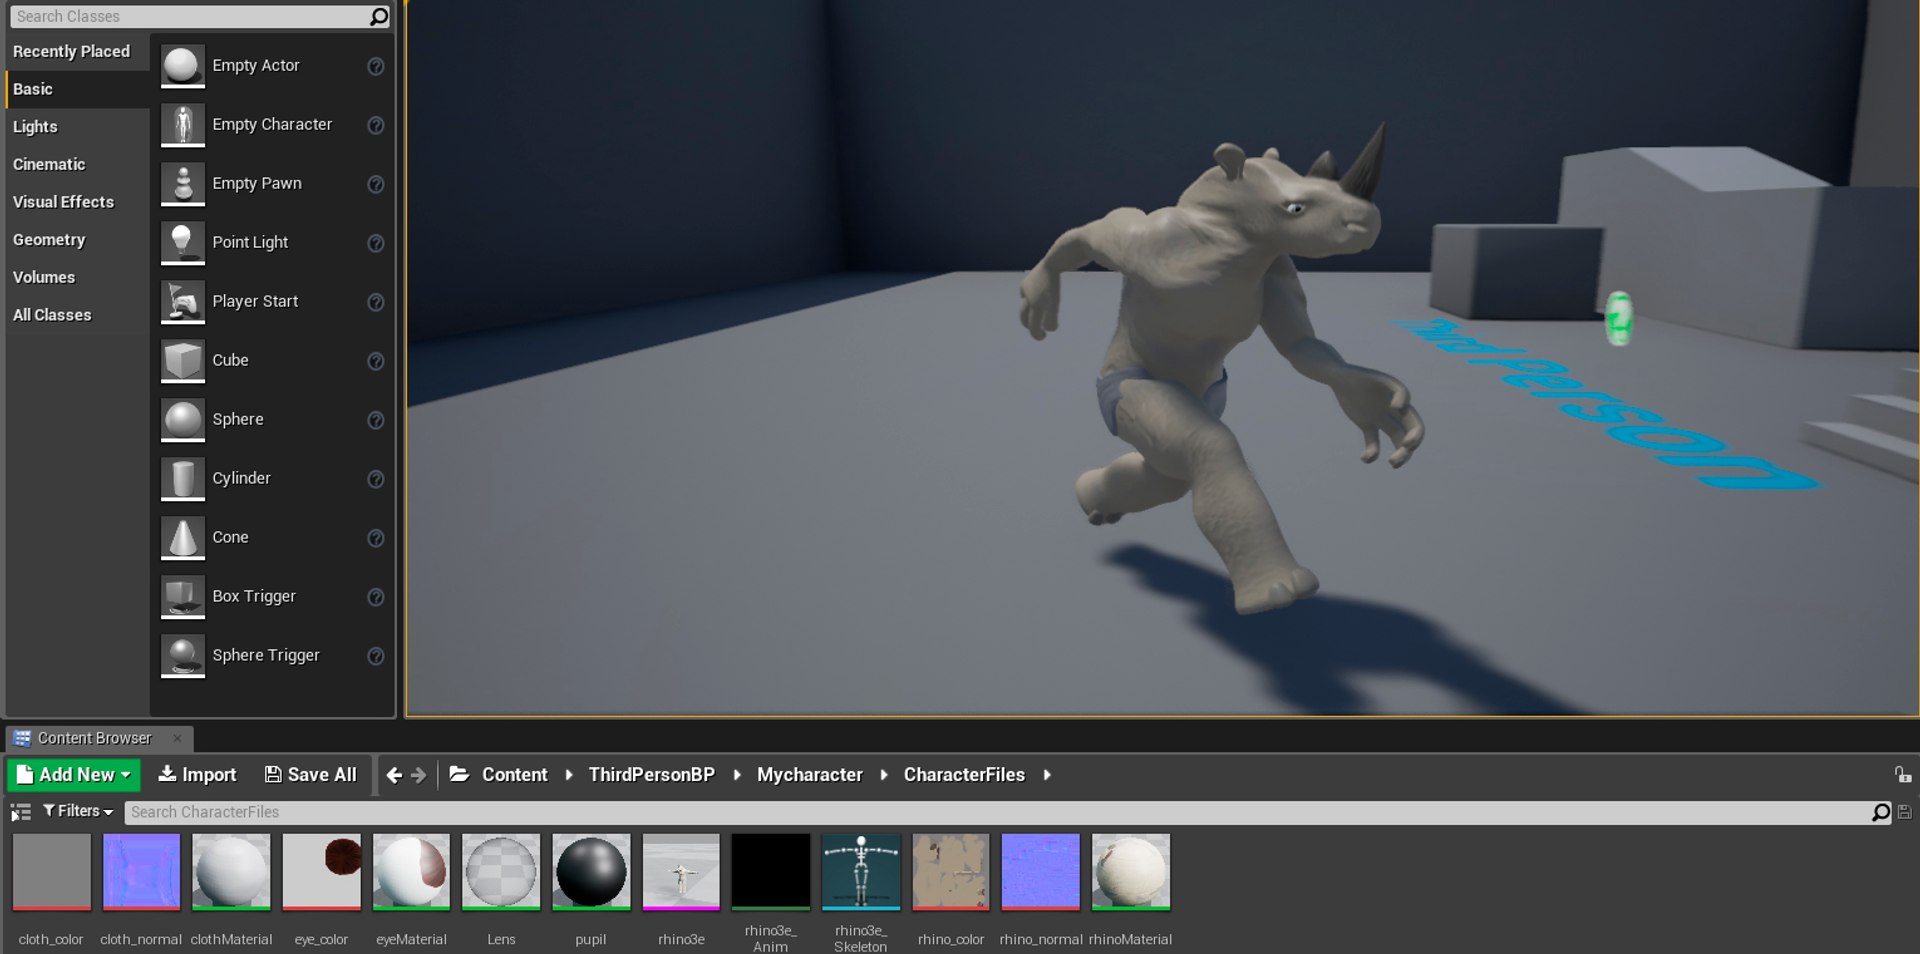The image size is (1920, 954).
Task: Select the Cone shape icon
Action: coord(183,538)
